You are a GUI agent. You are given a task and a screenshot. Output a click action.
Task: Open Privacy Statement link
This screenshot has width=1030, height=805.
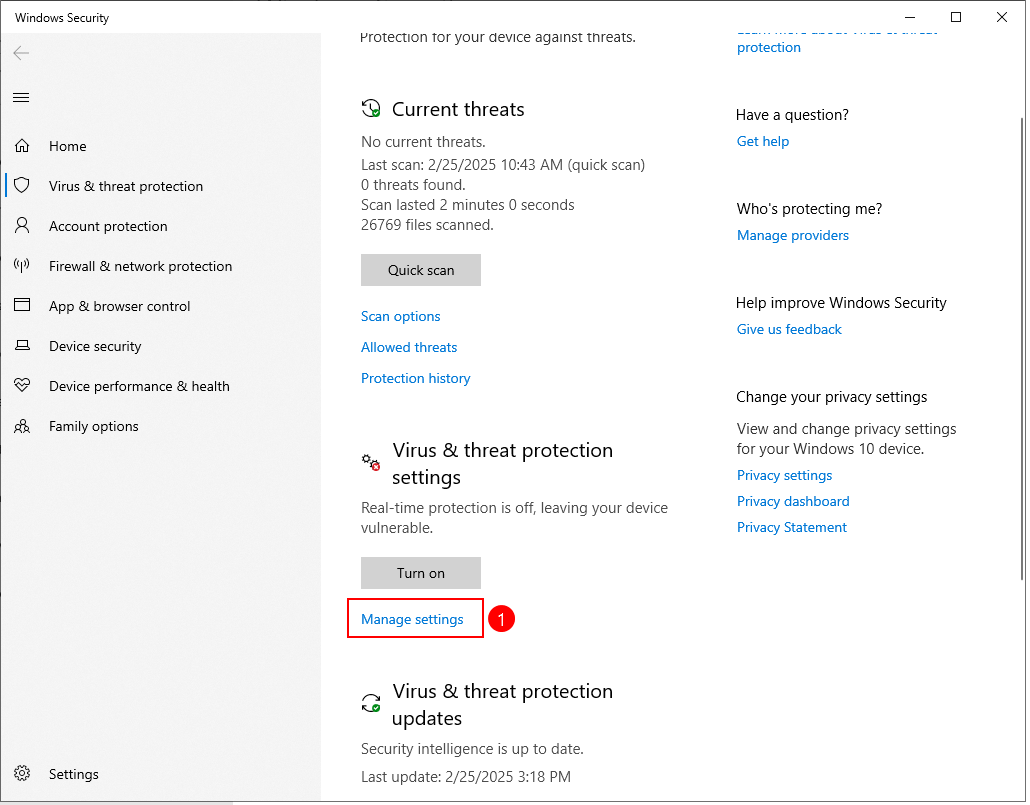[x=792, y=528]
